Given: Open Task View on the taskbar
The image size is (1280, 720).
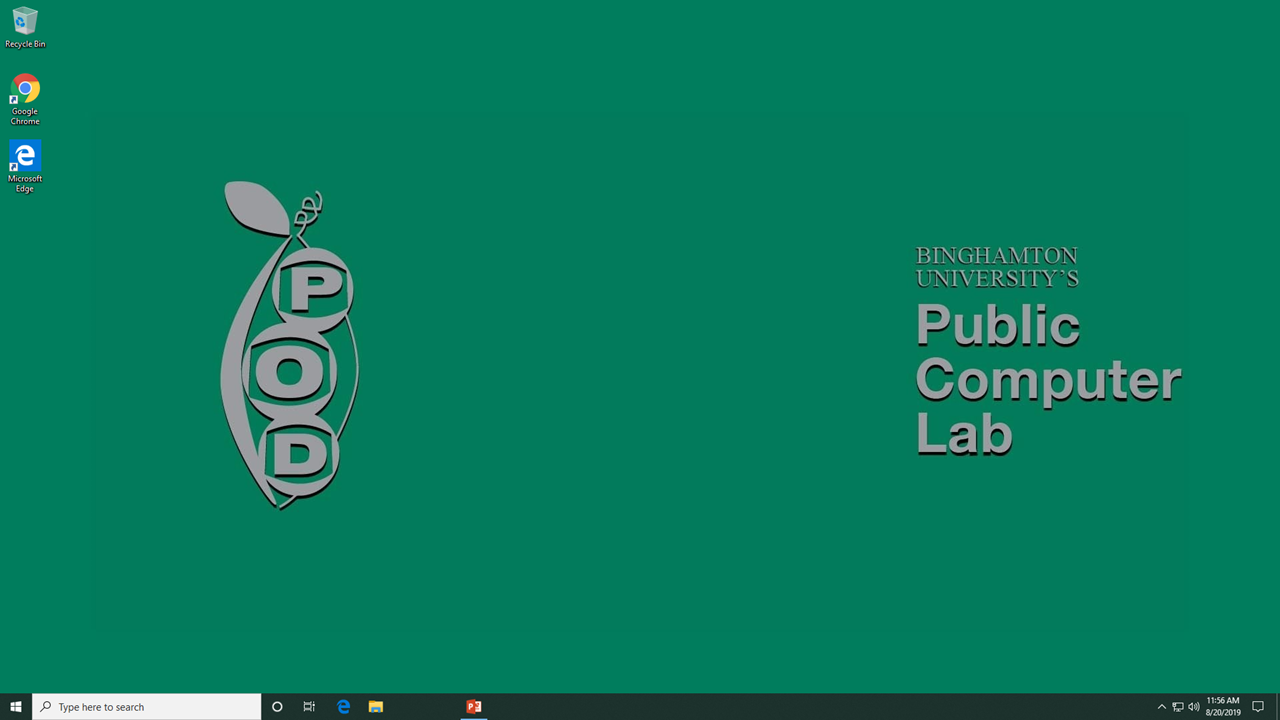Looking at the screenshot, I should (x=309, y=707).
